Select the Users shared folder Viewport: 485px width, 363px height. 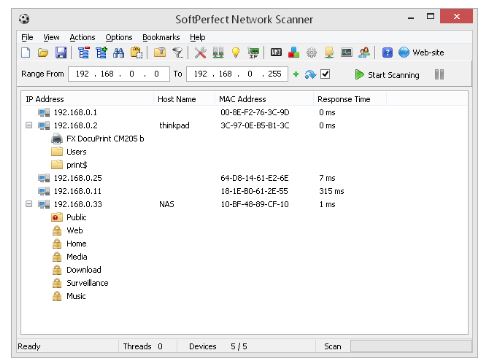tap(69, 152)
